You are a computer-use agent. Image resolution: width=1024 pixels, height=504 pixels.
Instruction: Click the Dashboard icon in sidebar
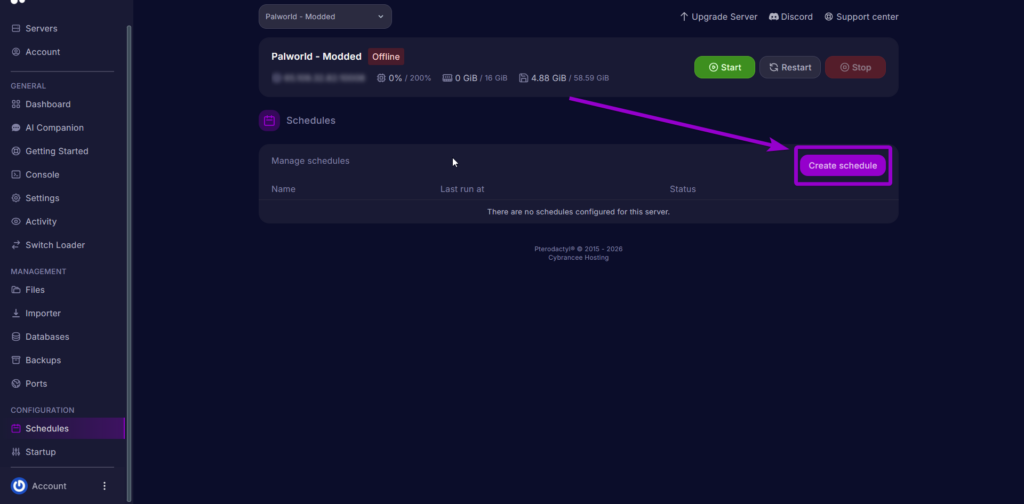[16, 104]
